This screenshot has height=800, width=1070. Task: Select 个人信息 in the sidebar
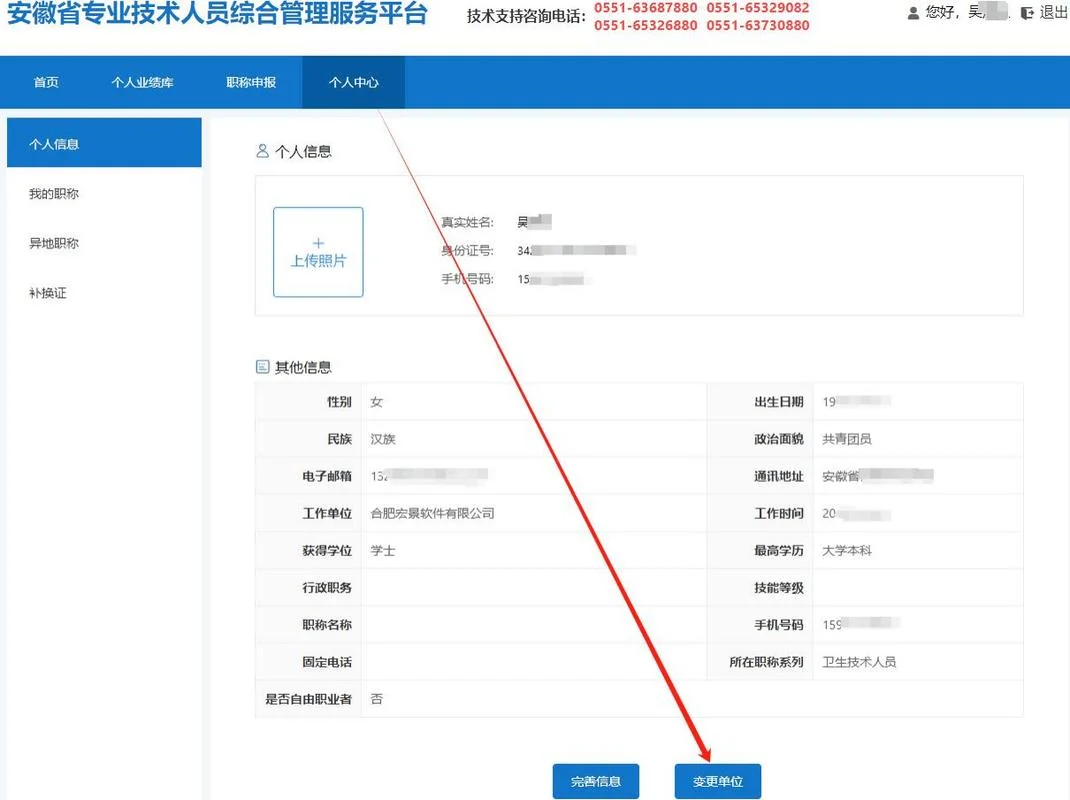click(104, 143)
